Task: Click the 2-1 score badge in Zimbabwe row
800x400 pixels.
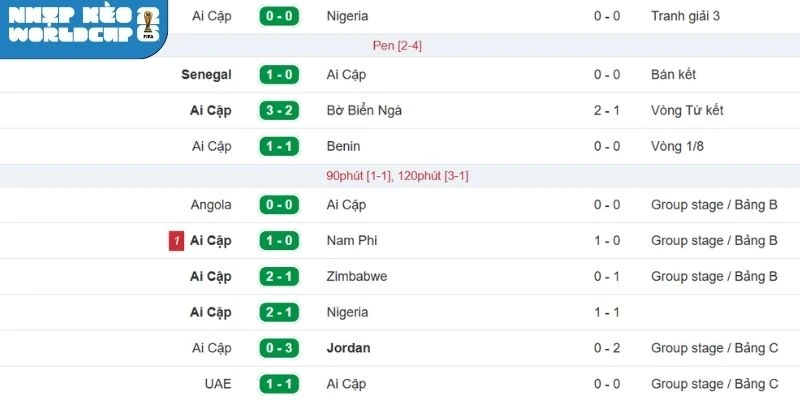Action: [280, 276]
